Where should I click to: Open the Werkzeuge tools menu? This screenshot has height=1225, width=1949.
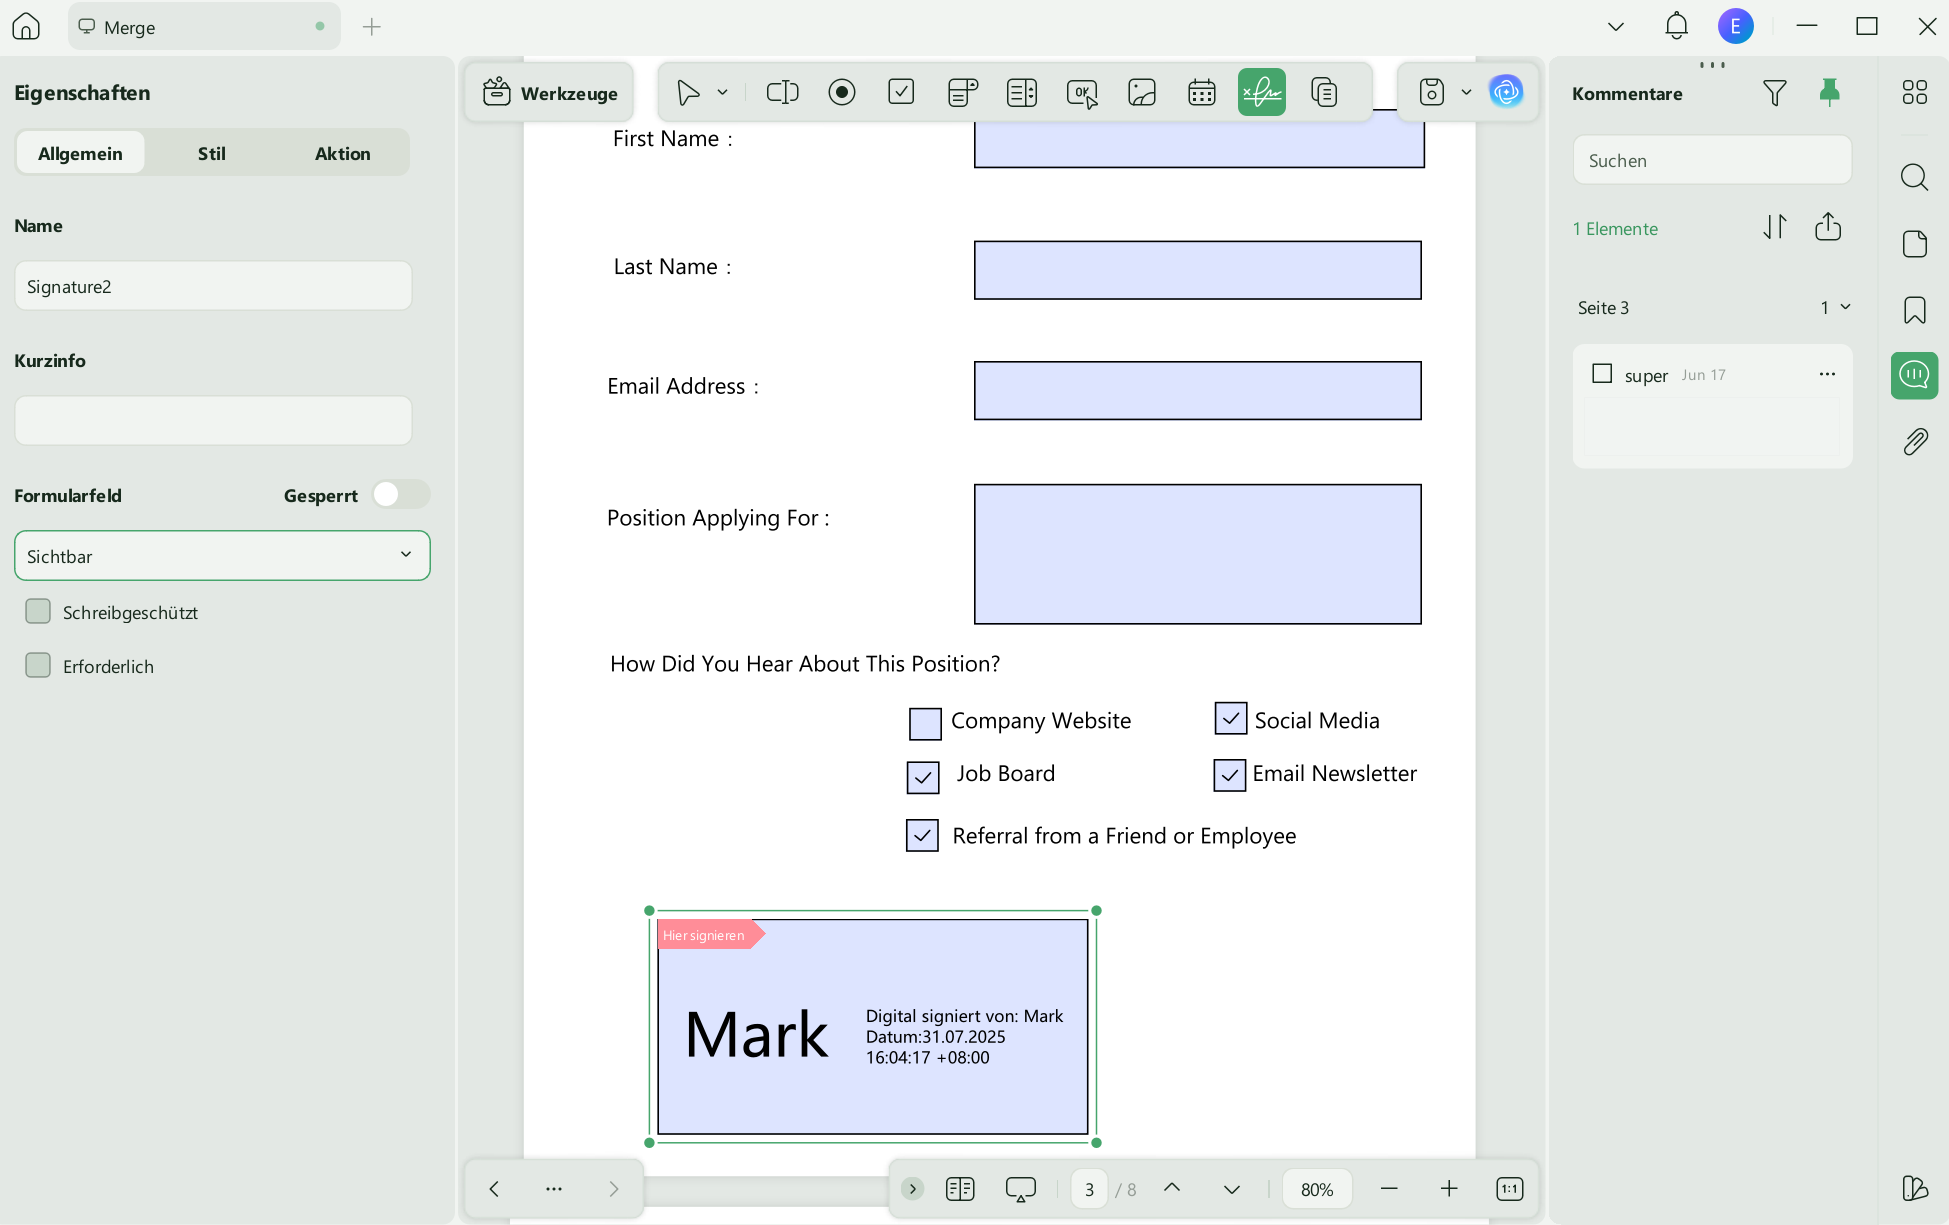pyautogui.click(x=550, y=93)
